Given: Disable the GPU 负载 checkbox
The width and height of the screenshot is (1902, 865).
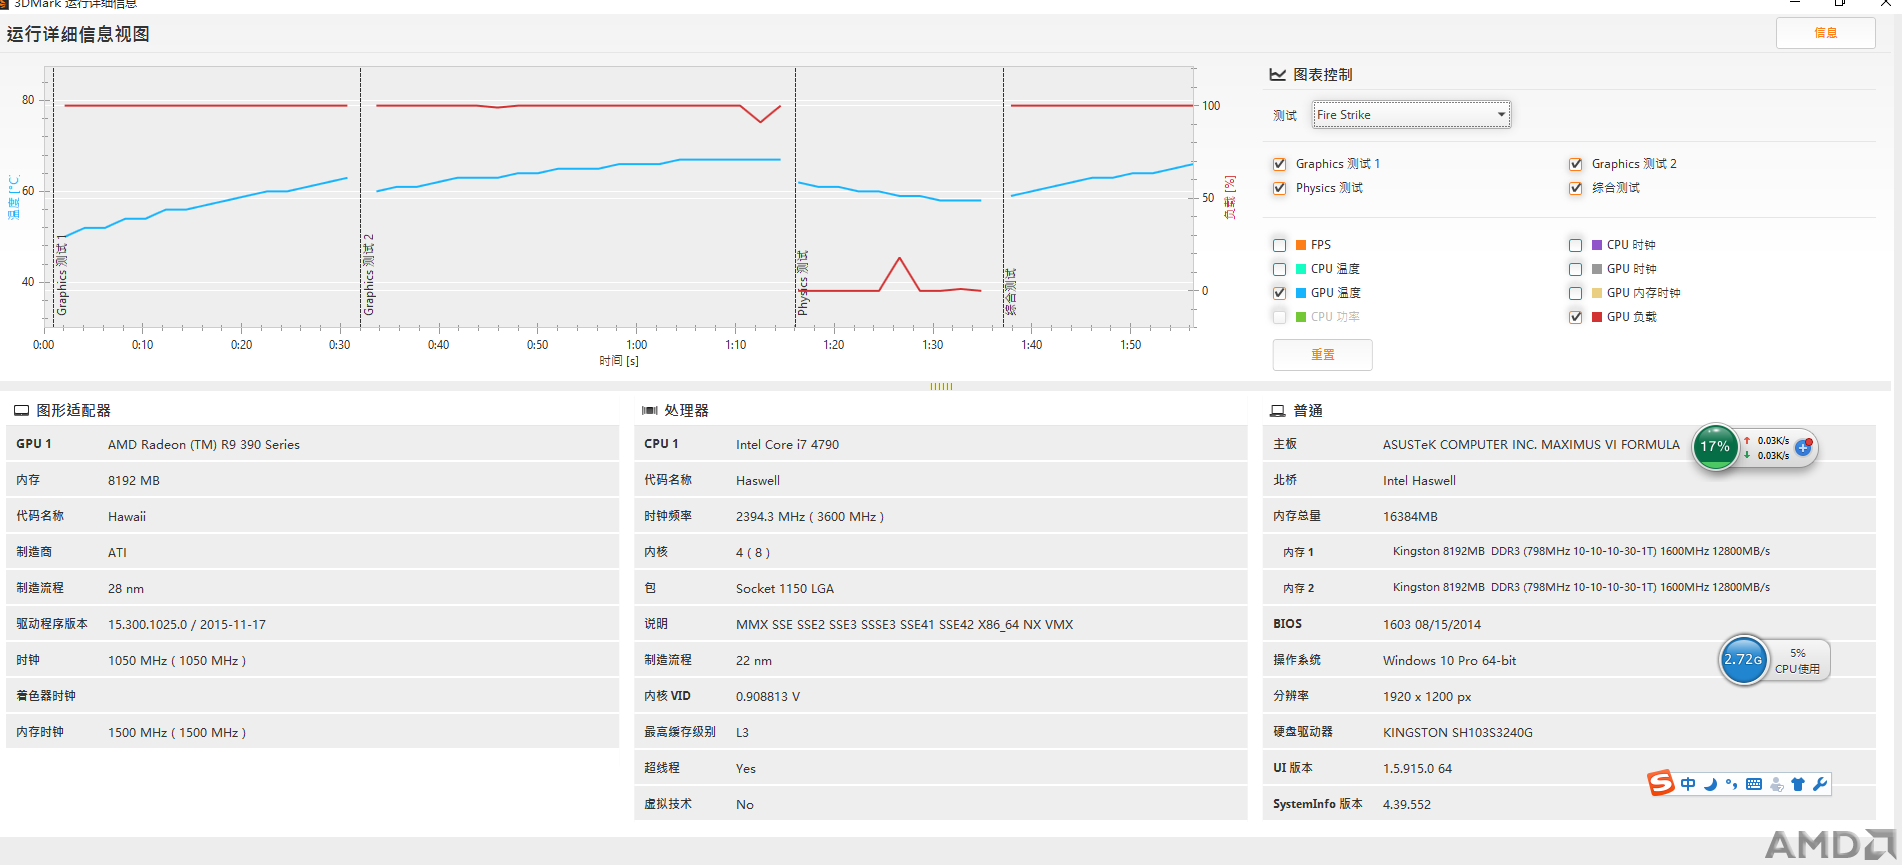Looking at the screenshot, I should click(x=1575, y=317).
